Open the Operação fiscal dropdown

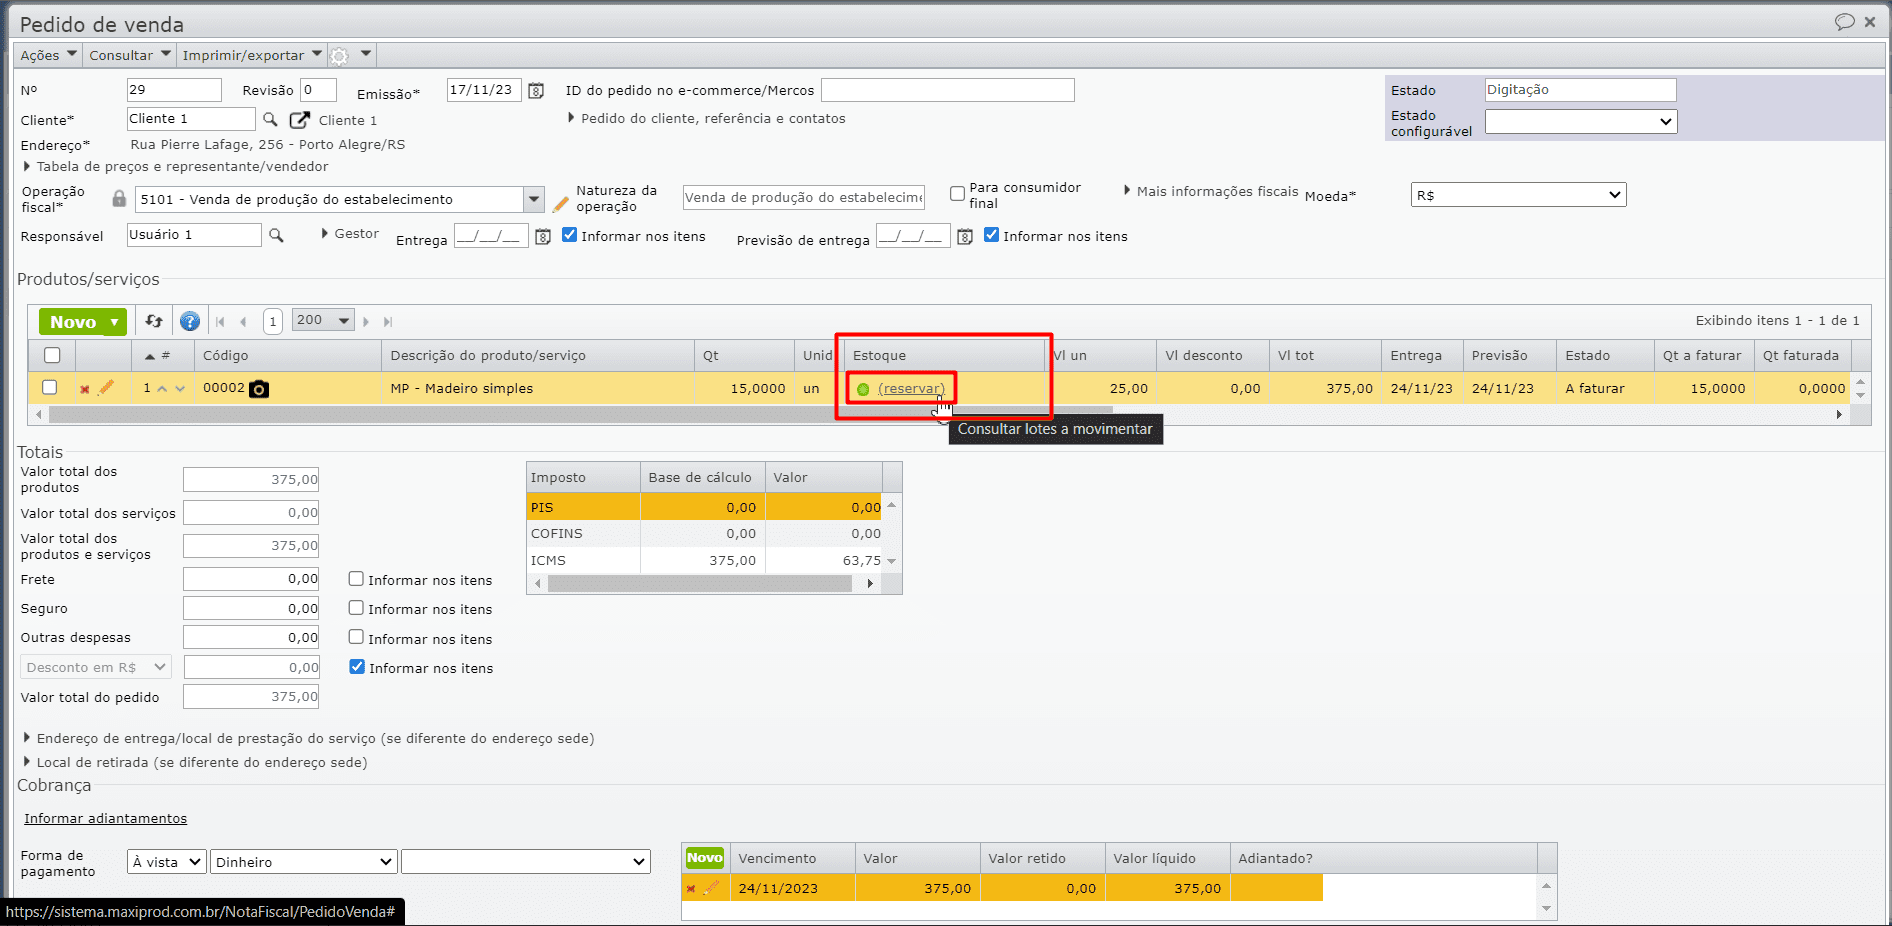(534, 199)
